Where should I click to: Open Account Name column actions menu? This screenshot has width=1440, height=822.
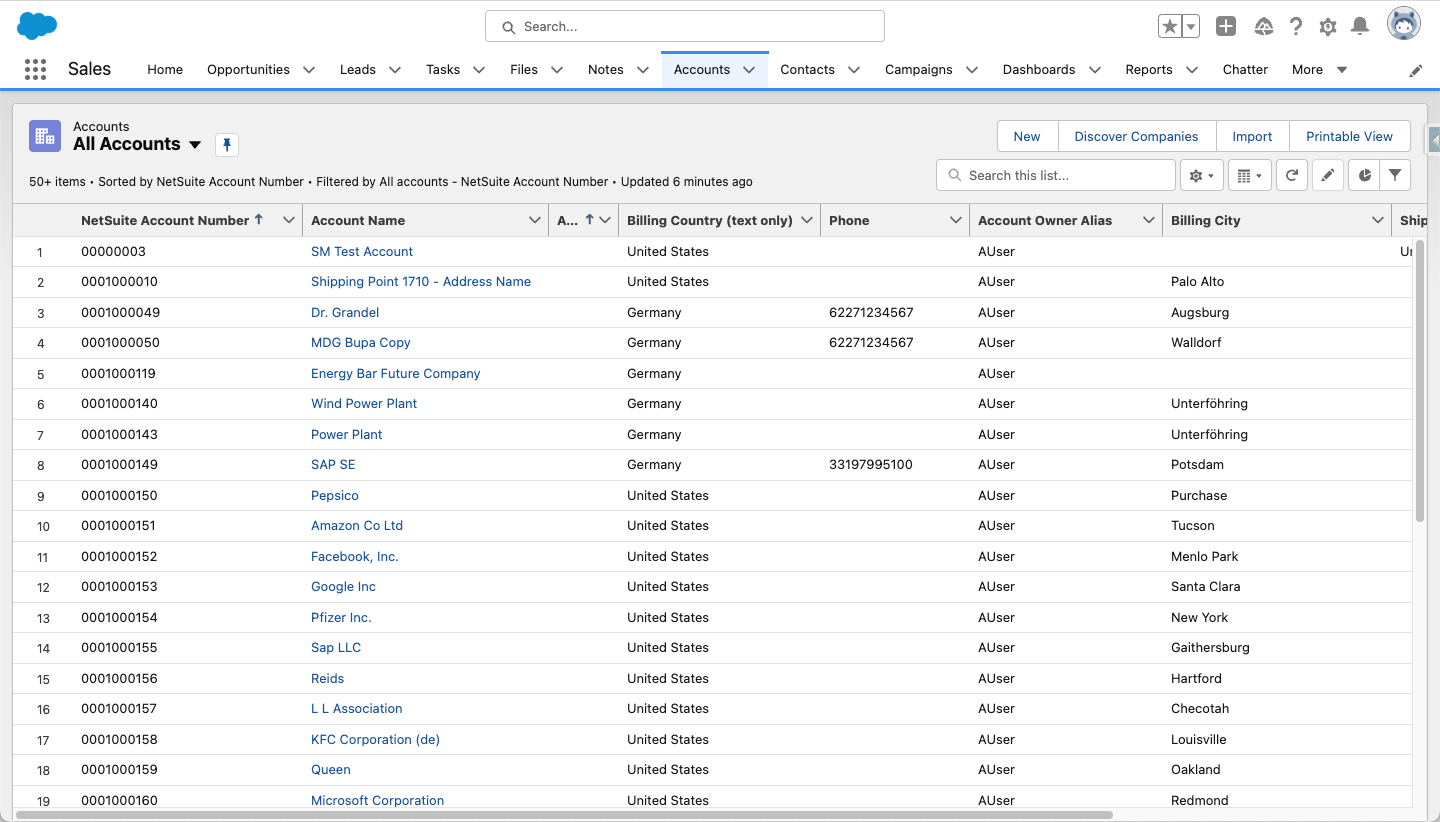coord(535,220)
